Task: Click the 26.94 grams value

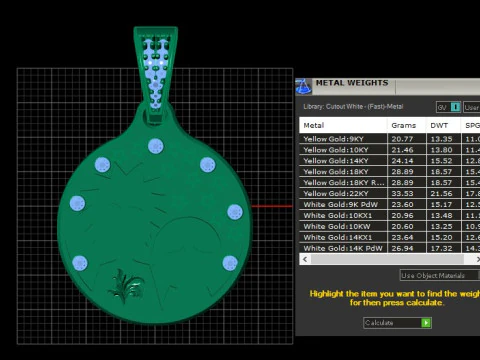Action: click(x=402, y=248)
